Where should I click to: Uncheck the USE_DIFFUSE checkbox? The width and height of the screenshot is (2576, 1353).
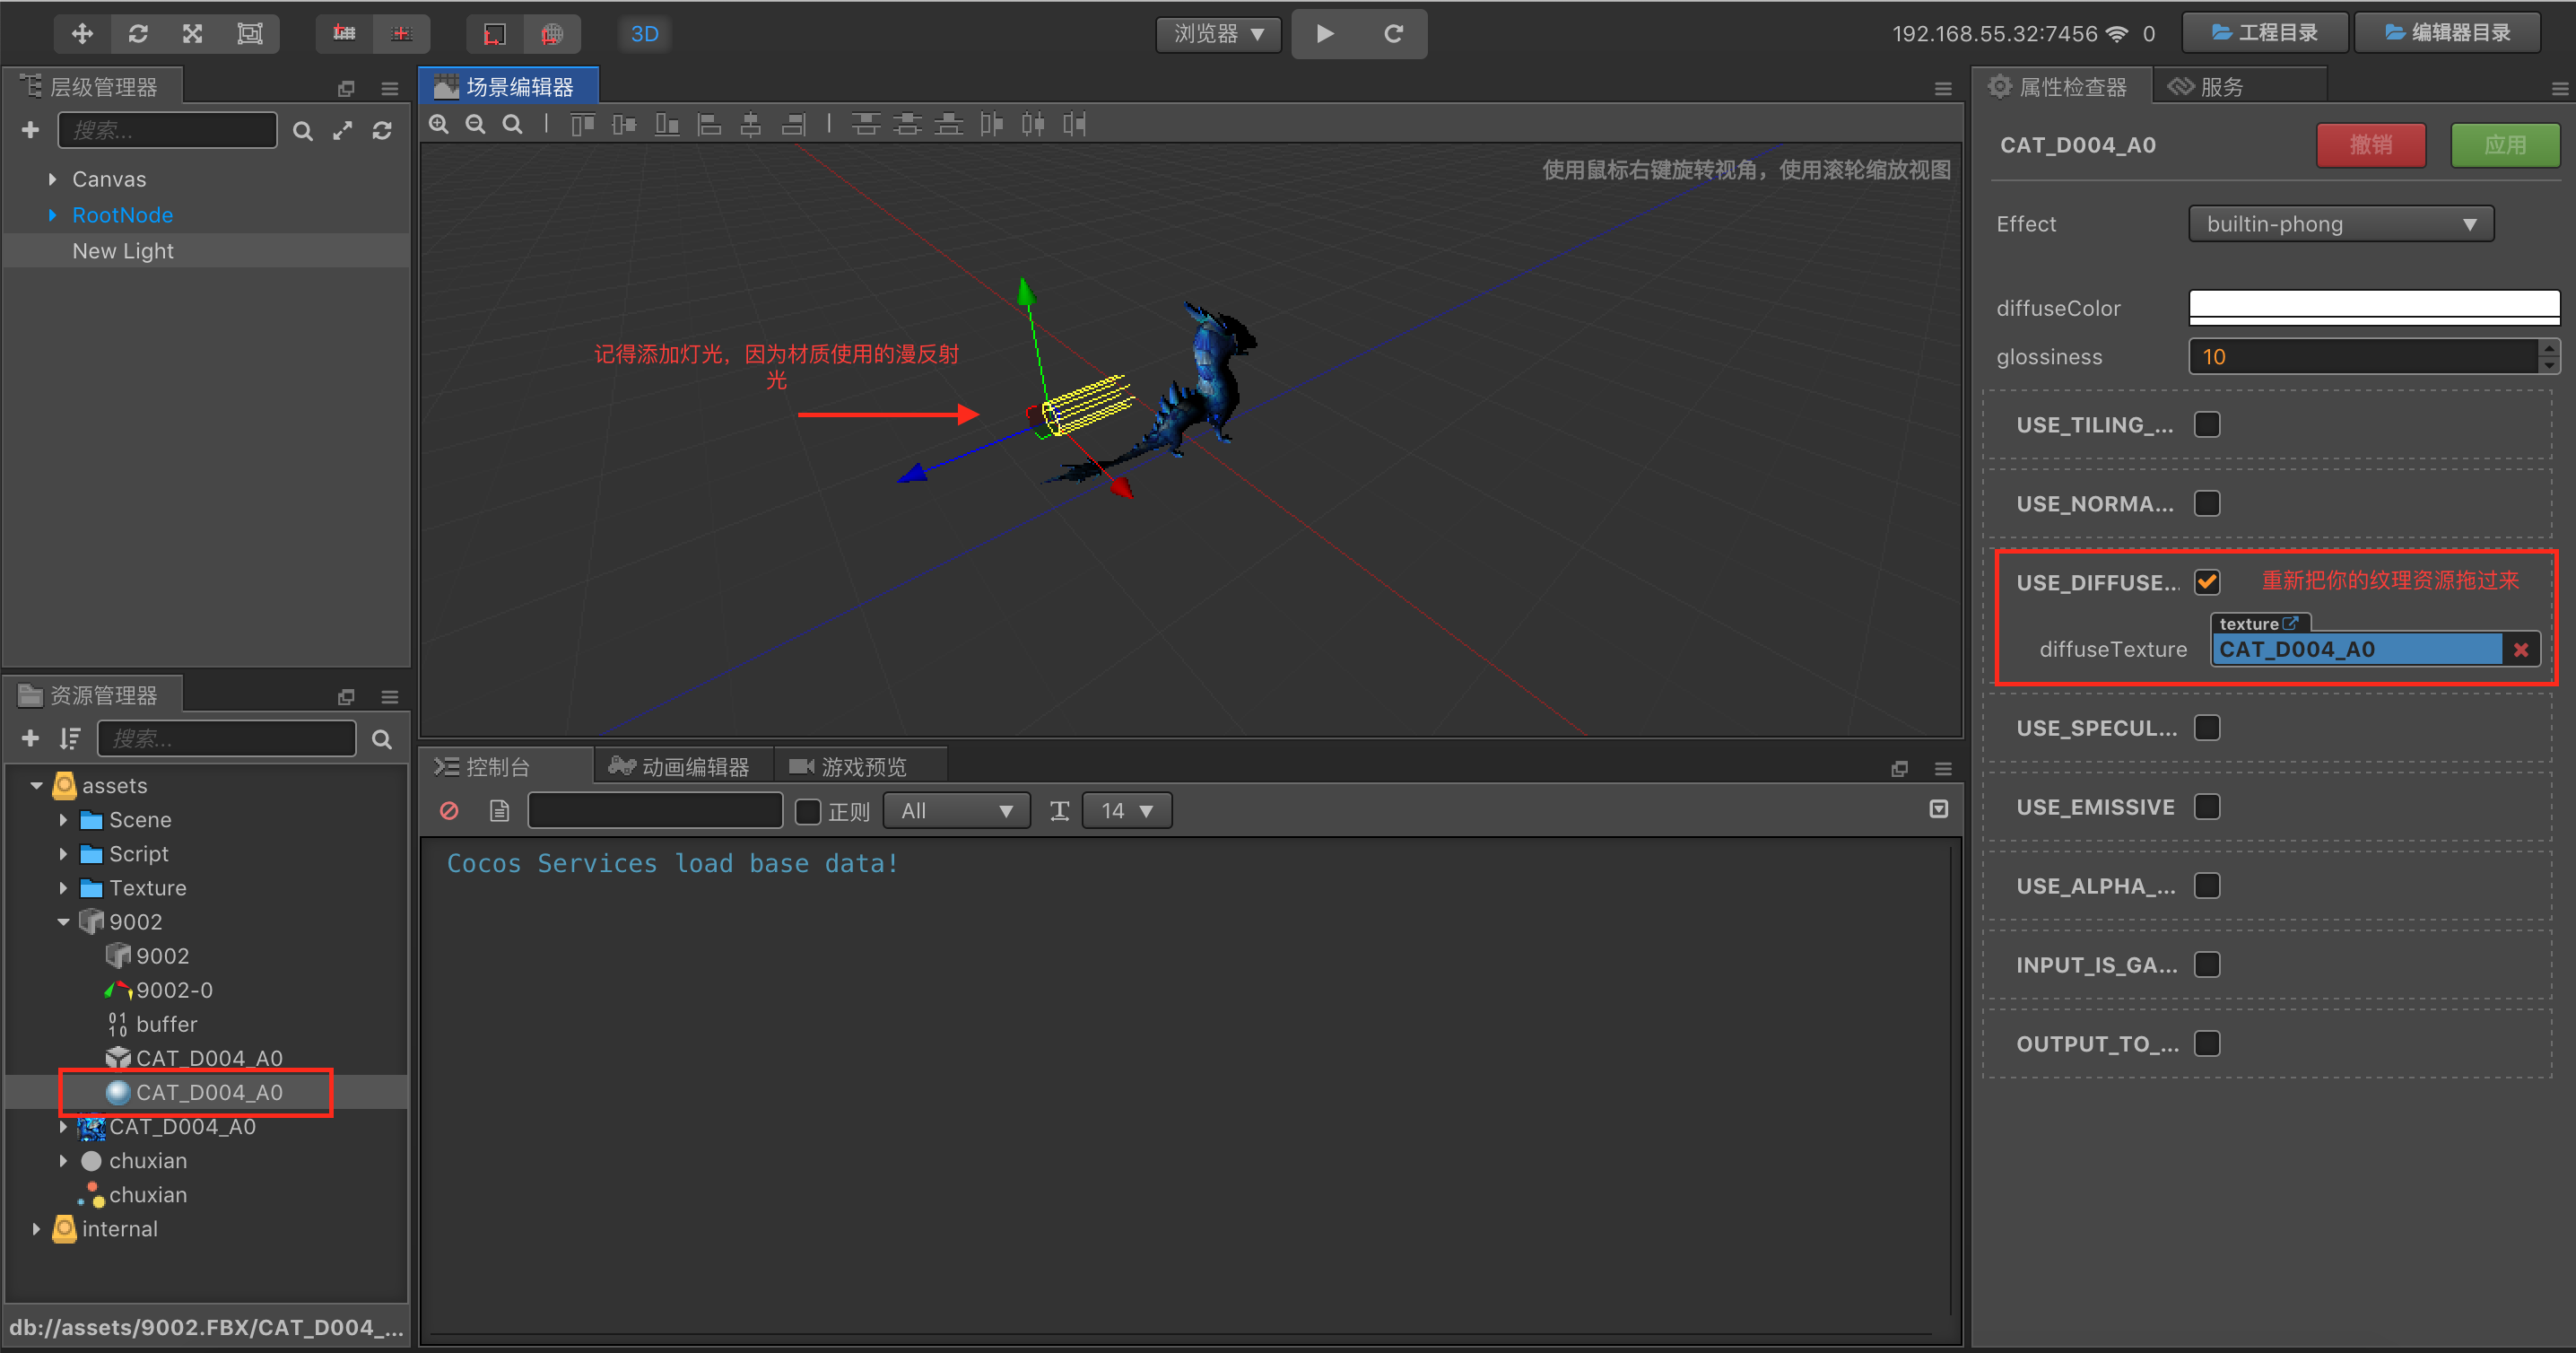2207,582
